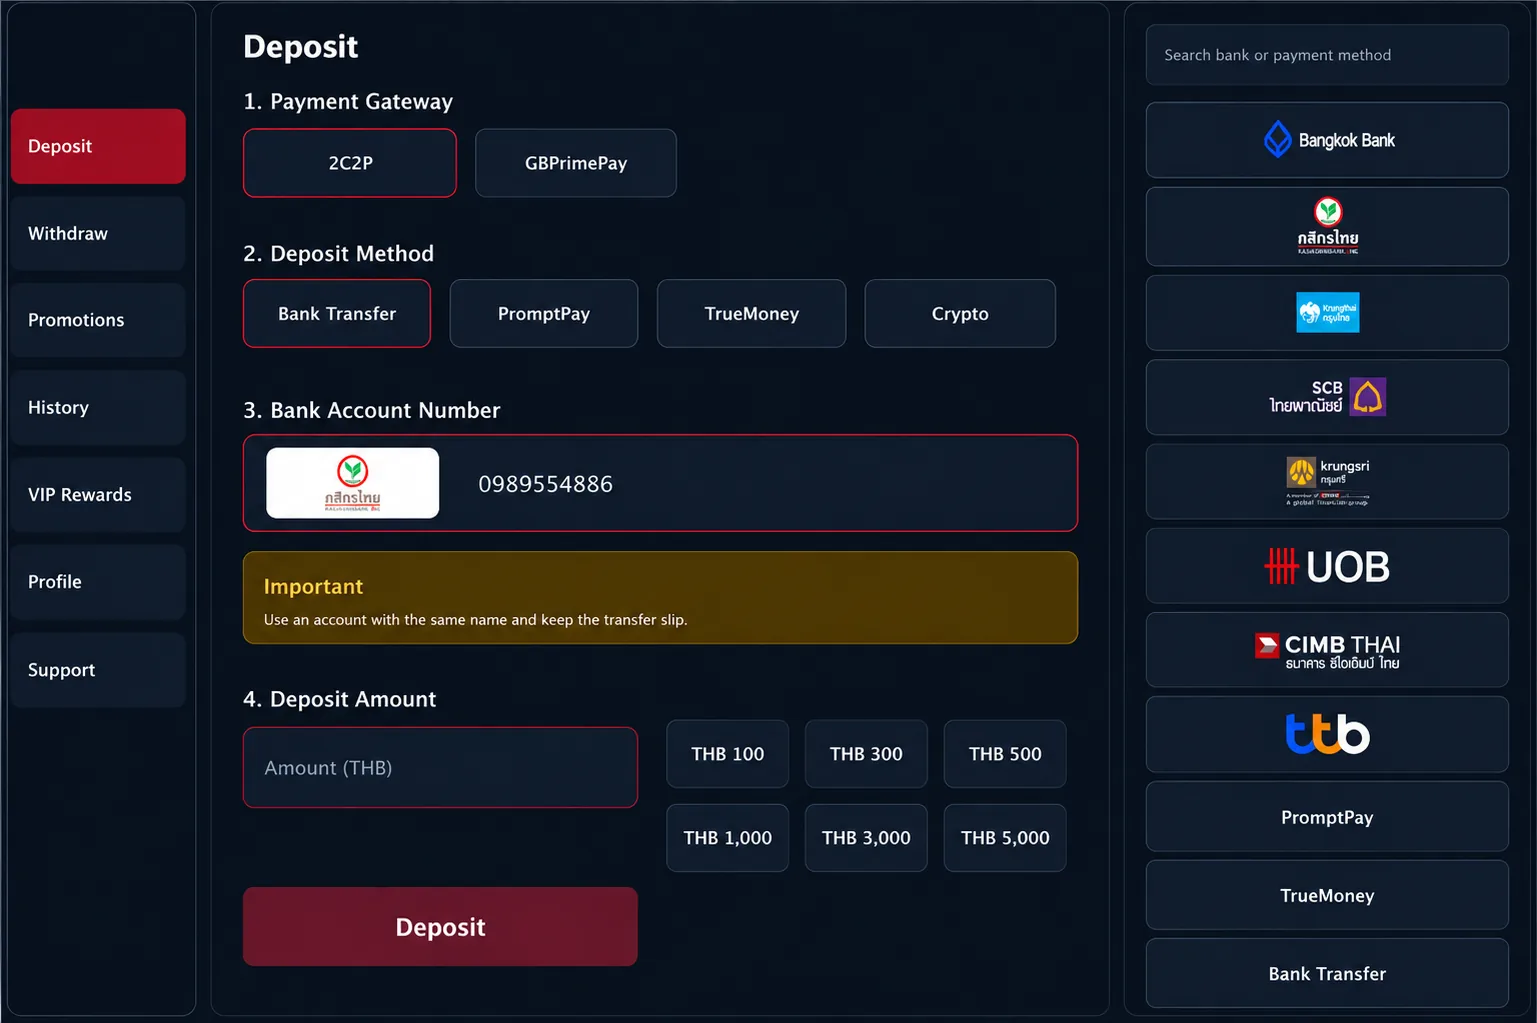Click the same-name account instruction text
Viewport: 1537px width, 1023px height.
475,620
